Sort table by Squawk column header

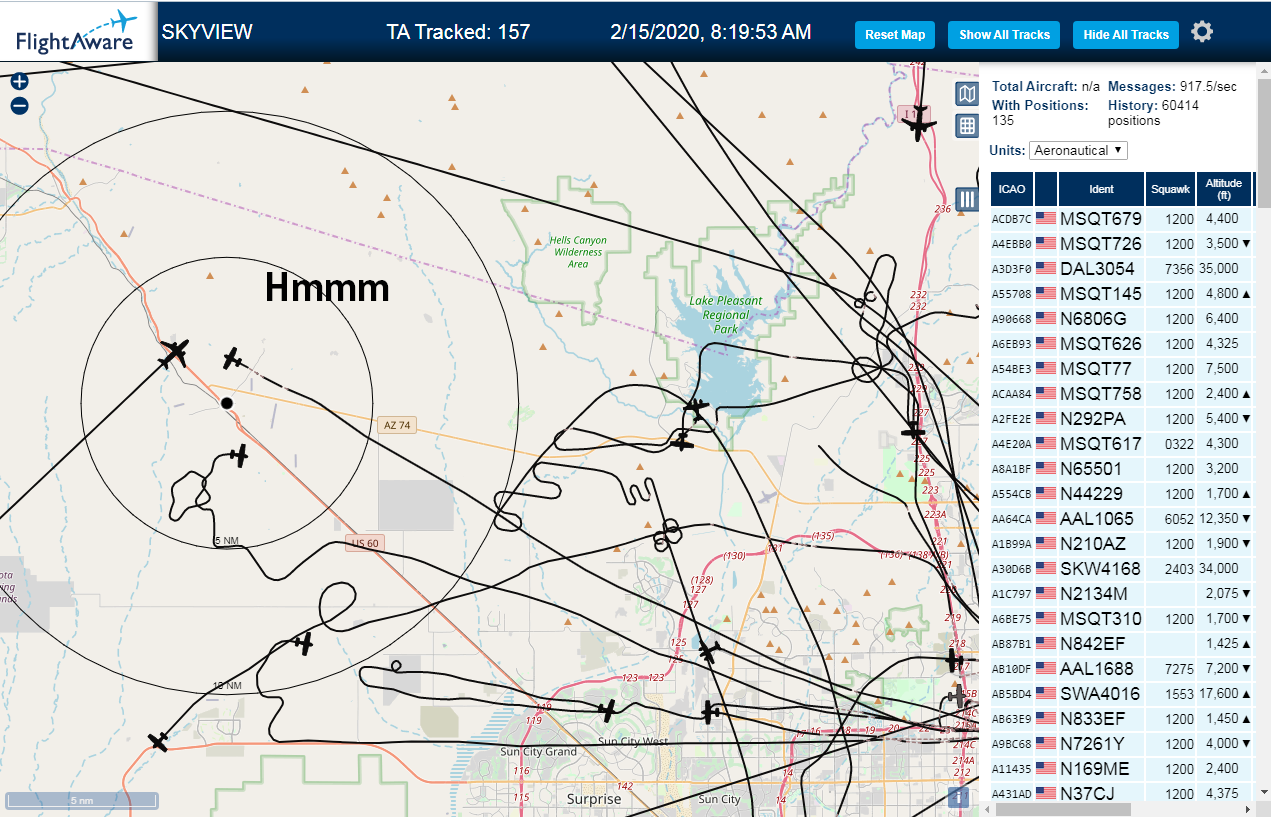pos(1170,189)
